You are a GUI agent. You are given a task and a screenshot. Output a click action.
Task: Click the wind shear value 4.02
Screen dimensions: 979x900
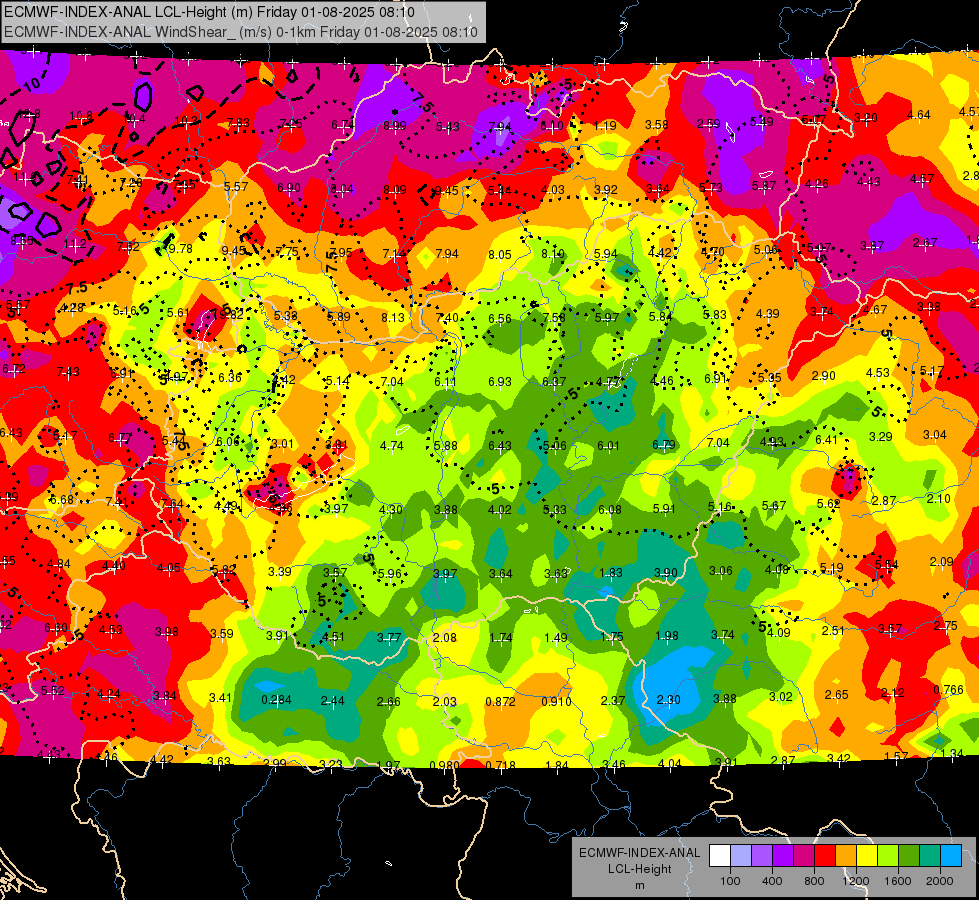coord(500,510)
